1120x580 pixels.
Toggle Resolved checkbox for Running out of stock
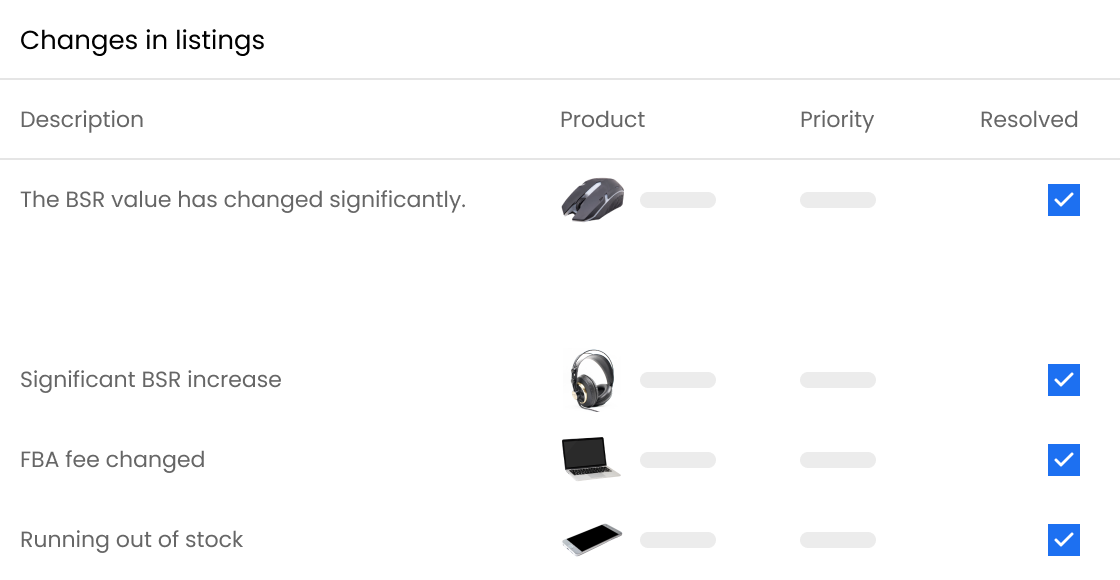tap(1063, 540)
